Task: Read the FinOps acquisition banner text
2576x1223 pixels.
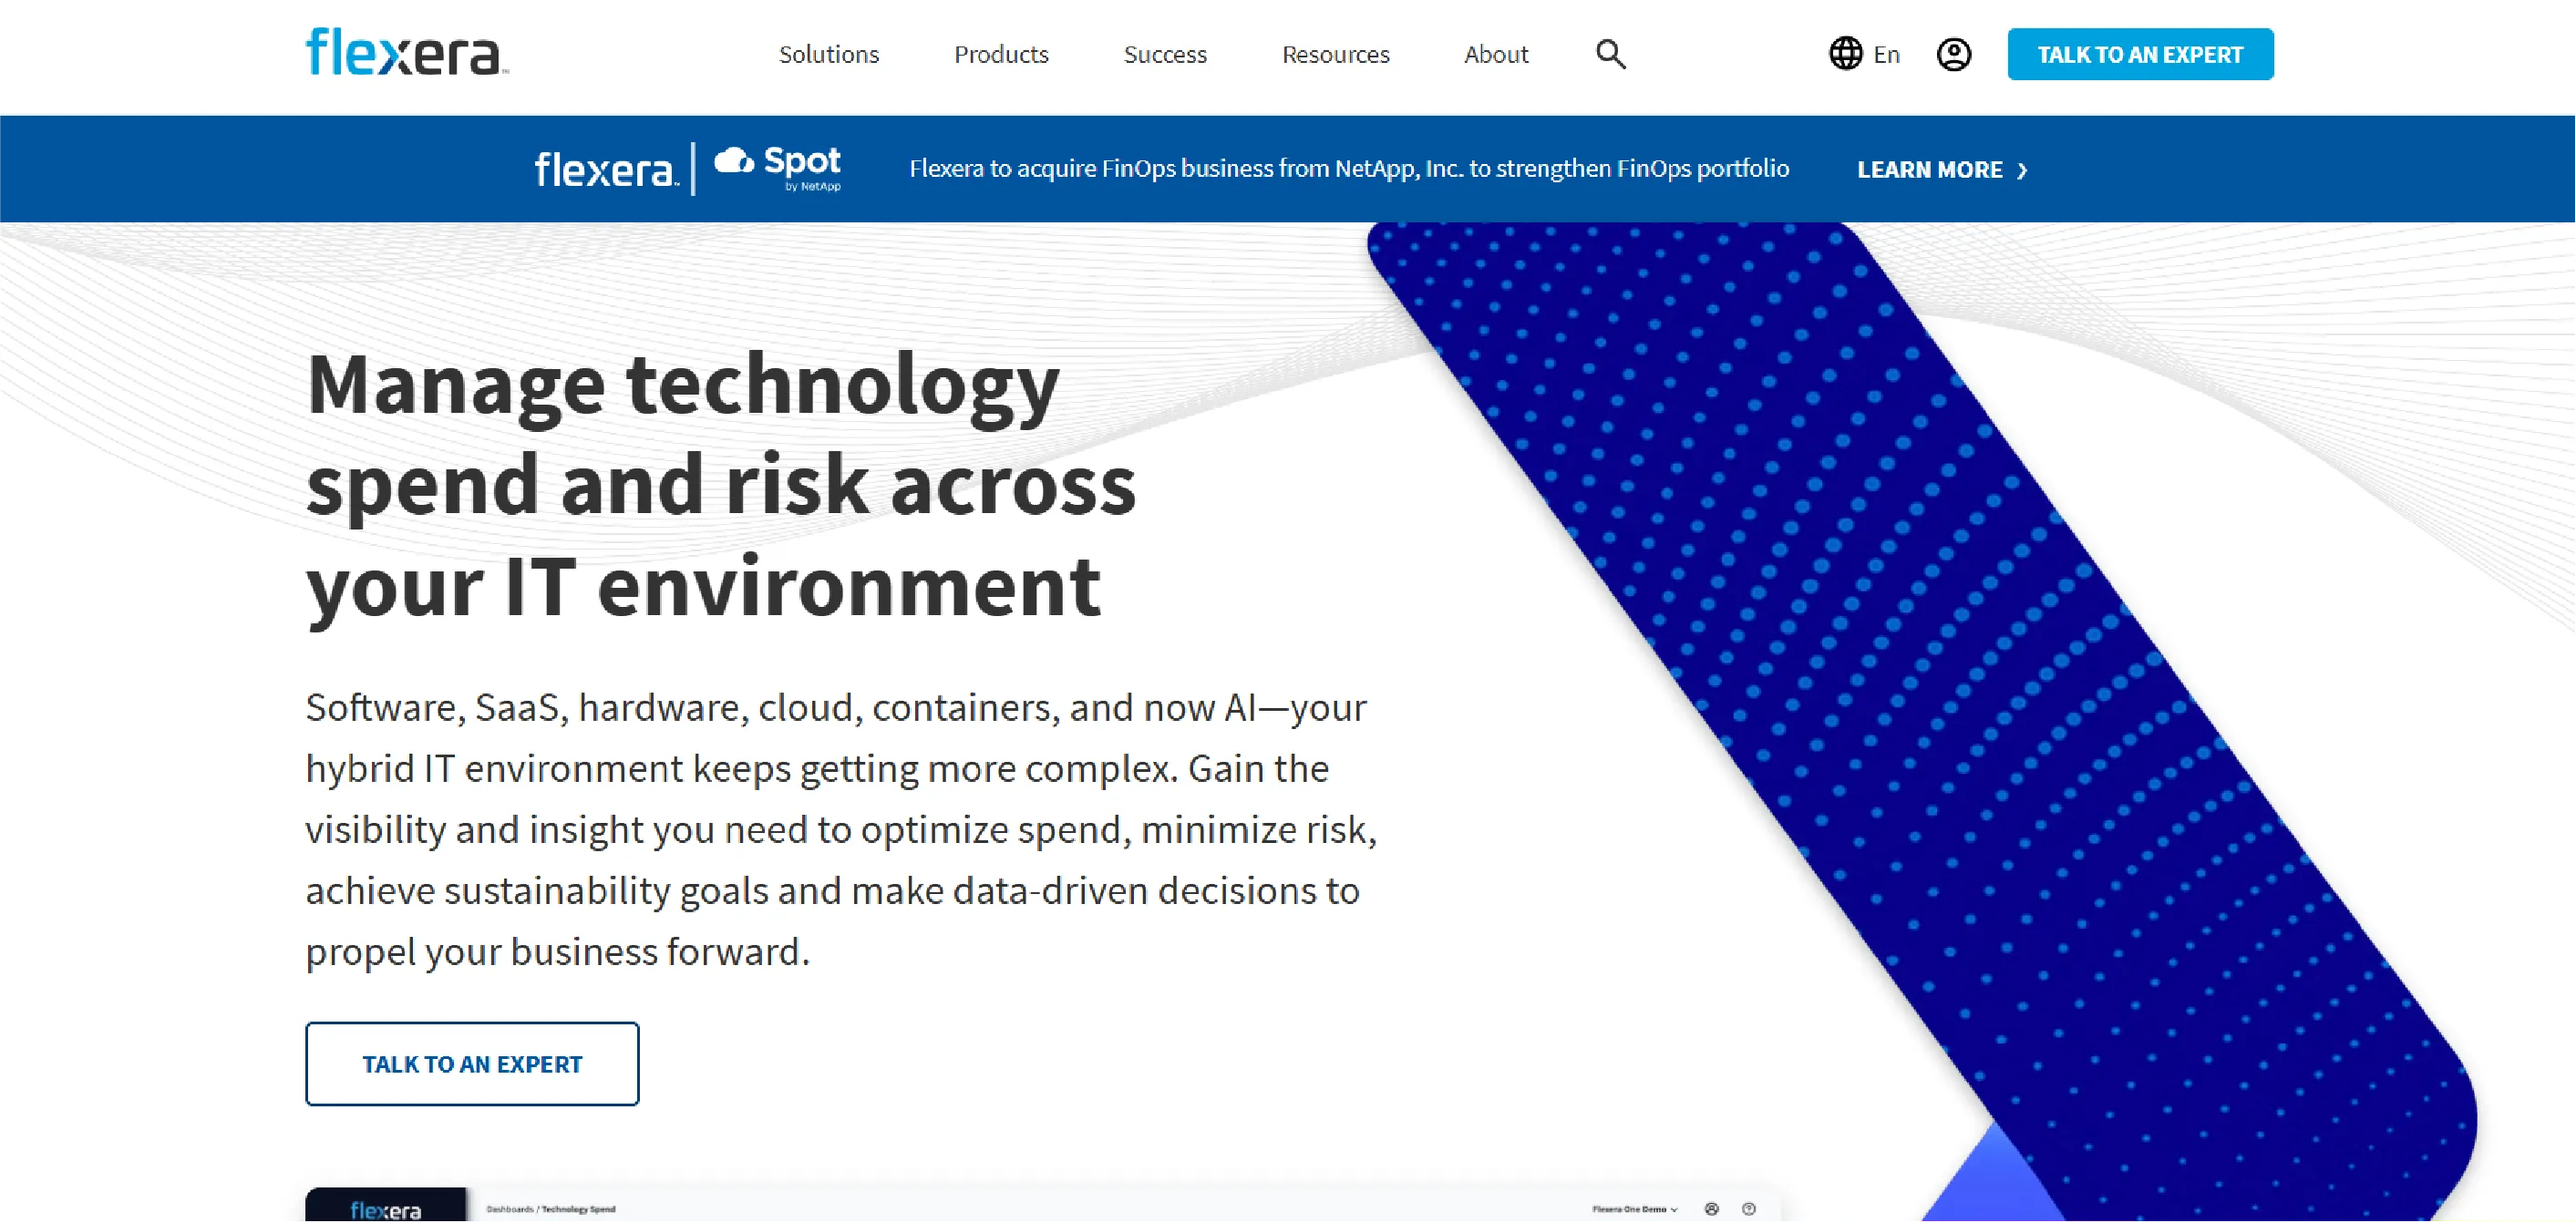Action: click(1348, 168)
